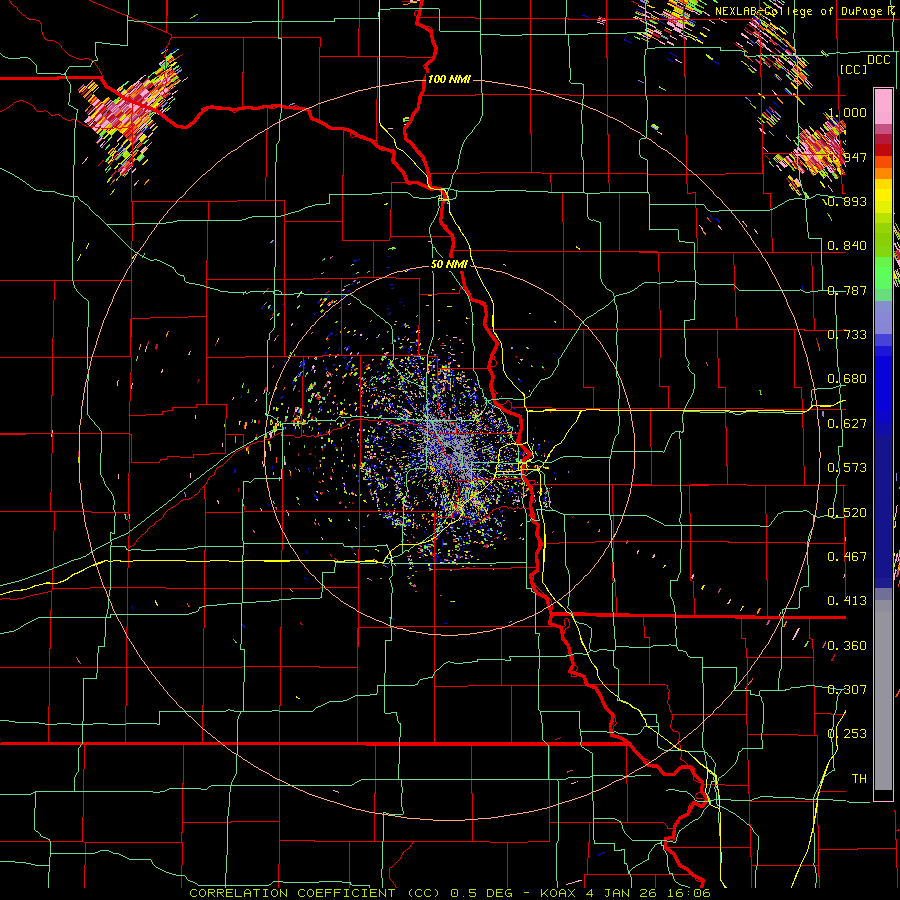Click the 0.360 scale value

847,646
